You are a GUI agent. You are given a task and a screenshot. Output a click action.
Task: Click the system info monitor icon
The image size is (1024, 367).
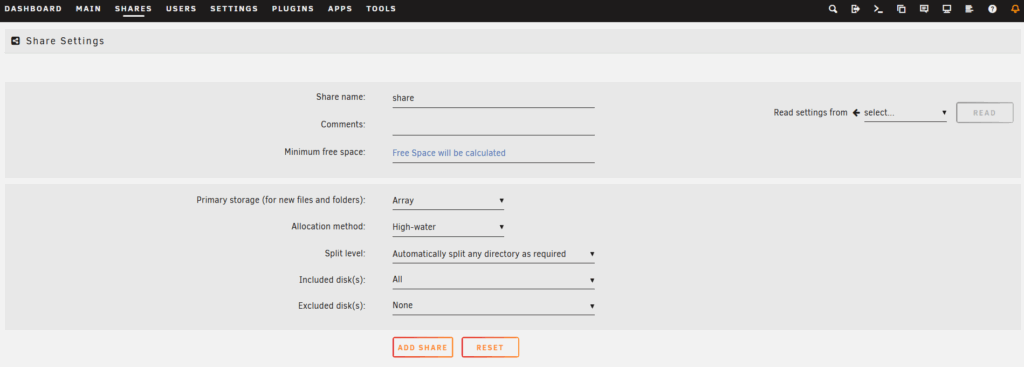946,9
